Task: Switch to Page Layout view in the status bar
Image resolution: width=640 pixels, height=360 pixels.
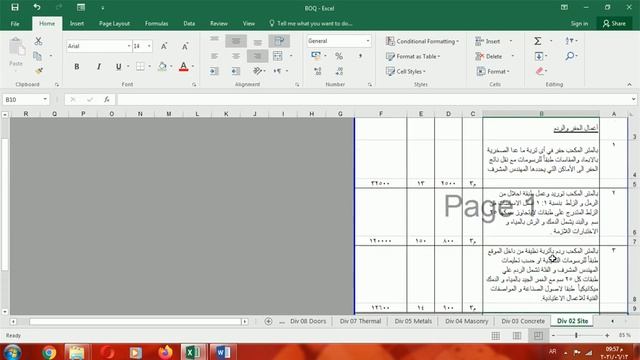Action: 517,336
